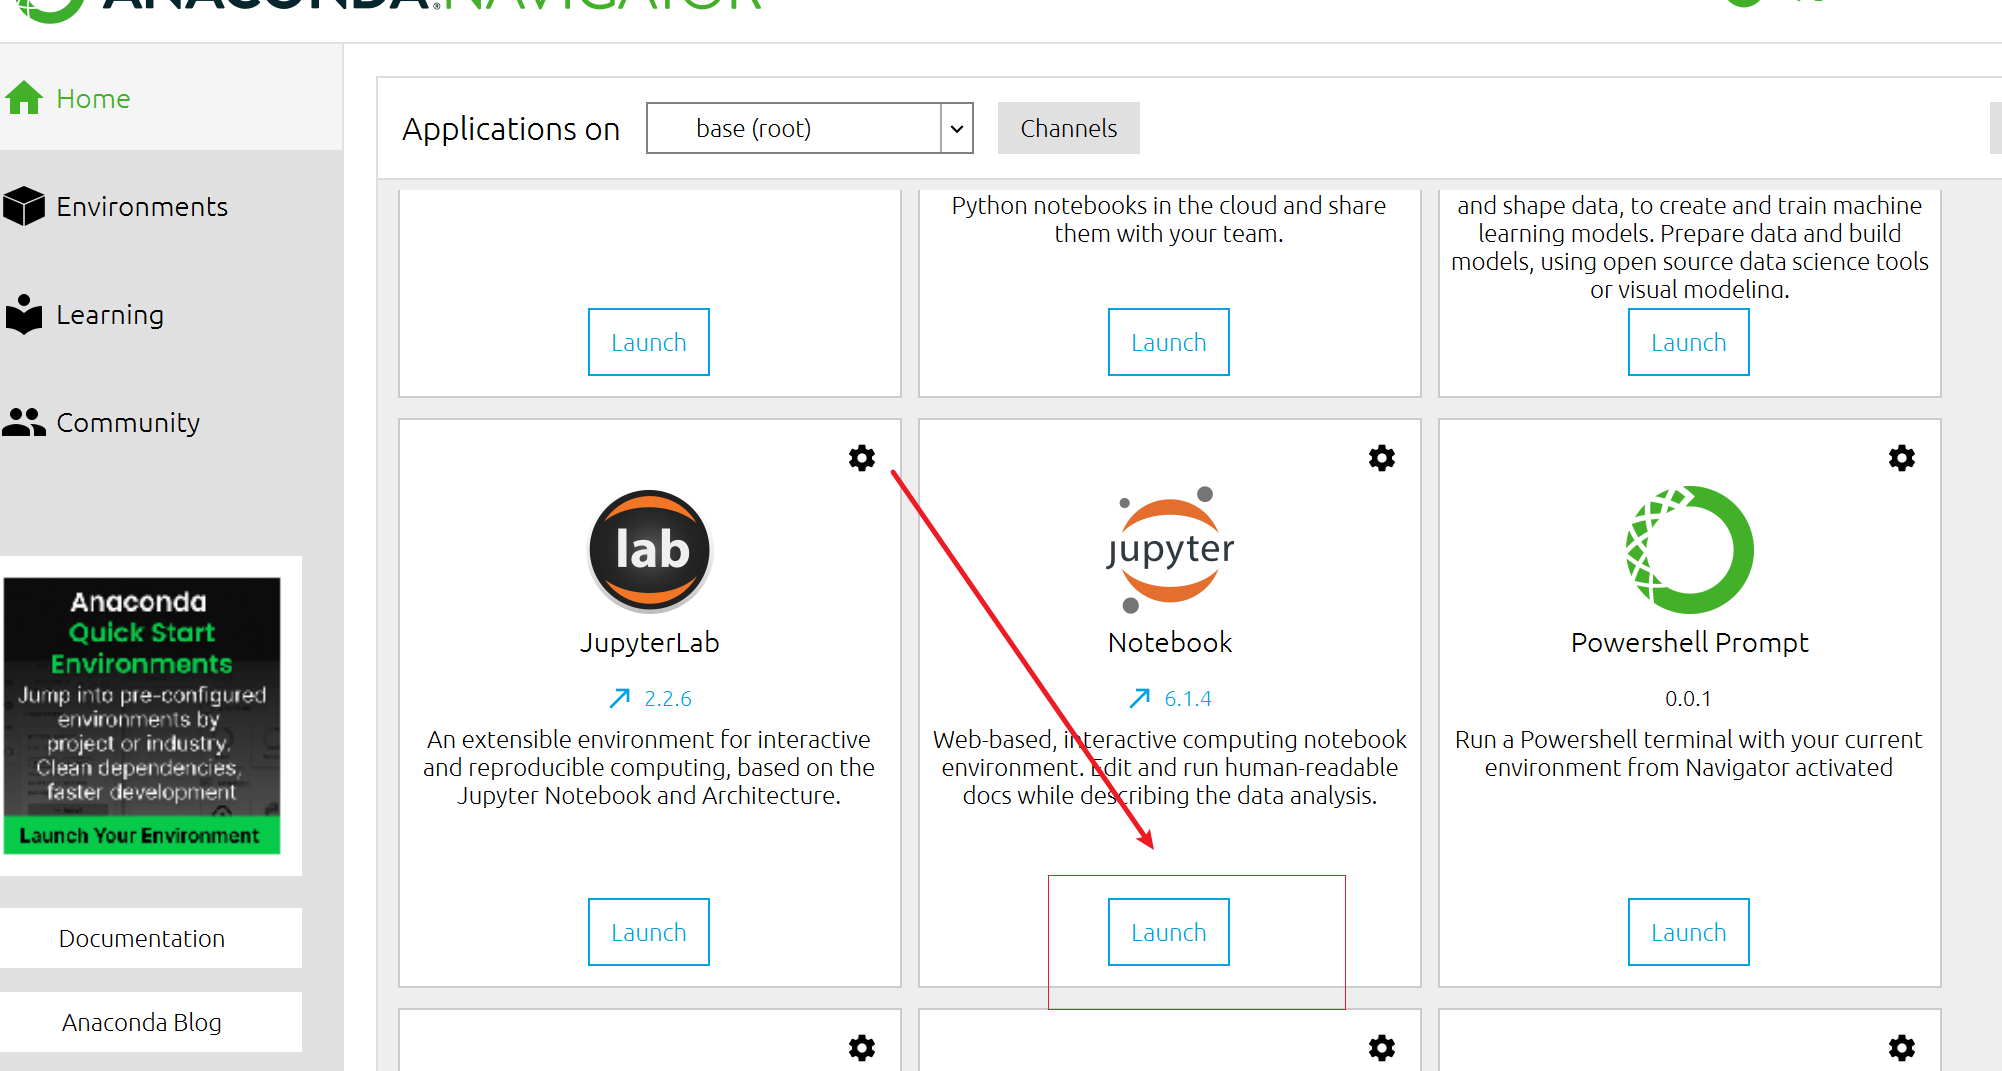Screen dimensions: 2002x1071
Task: Open the Channels button
Action: tap(1068, 128)
